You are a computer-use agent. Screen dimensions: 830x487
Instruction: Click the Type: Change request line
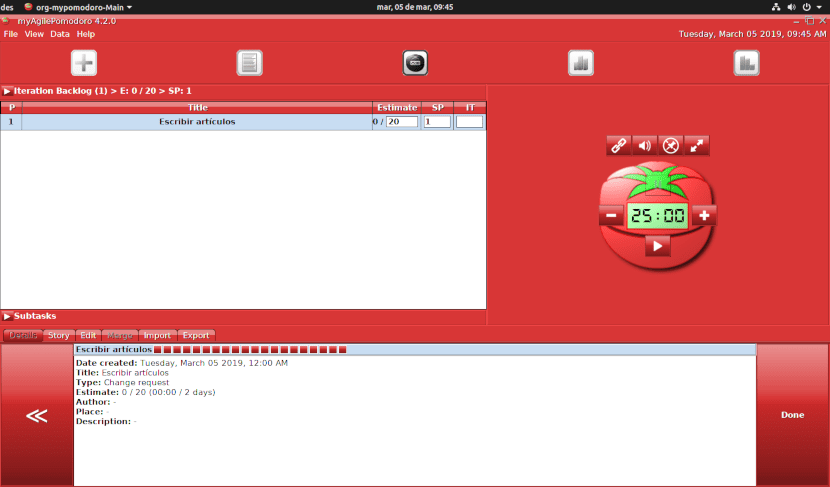[x=122, y=383]
